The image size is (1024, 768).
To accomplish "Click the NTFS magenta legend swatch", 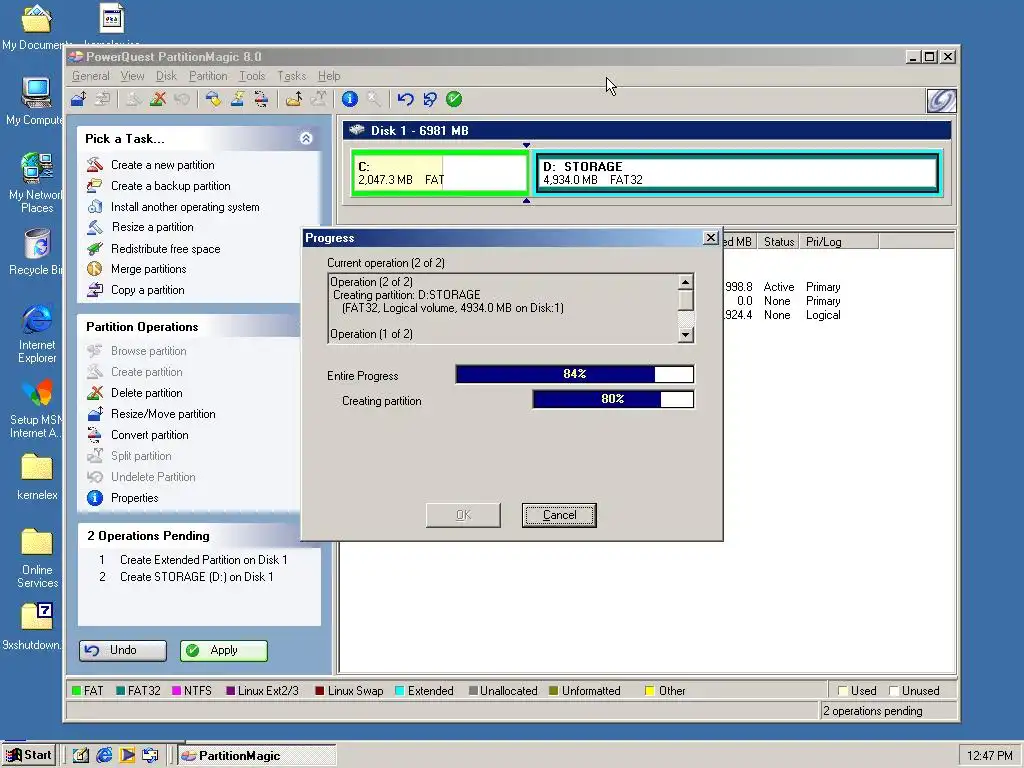I will pos(176,691).
